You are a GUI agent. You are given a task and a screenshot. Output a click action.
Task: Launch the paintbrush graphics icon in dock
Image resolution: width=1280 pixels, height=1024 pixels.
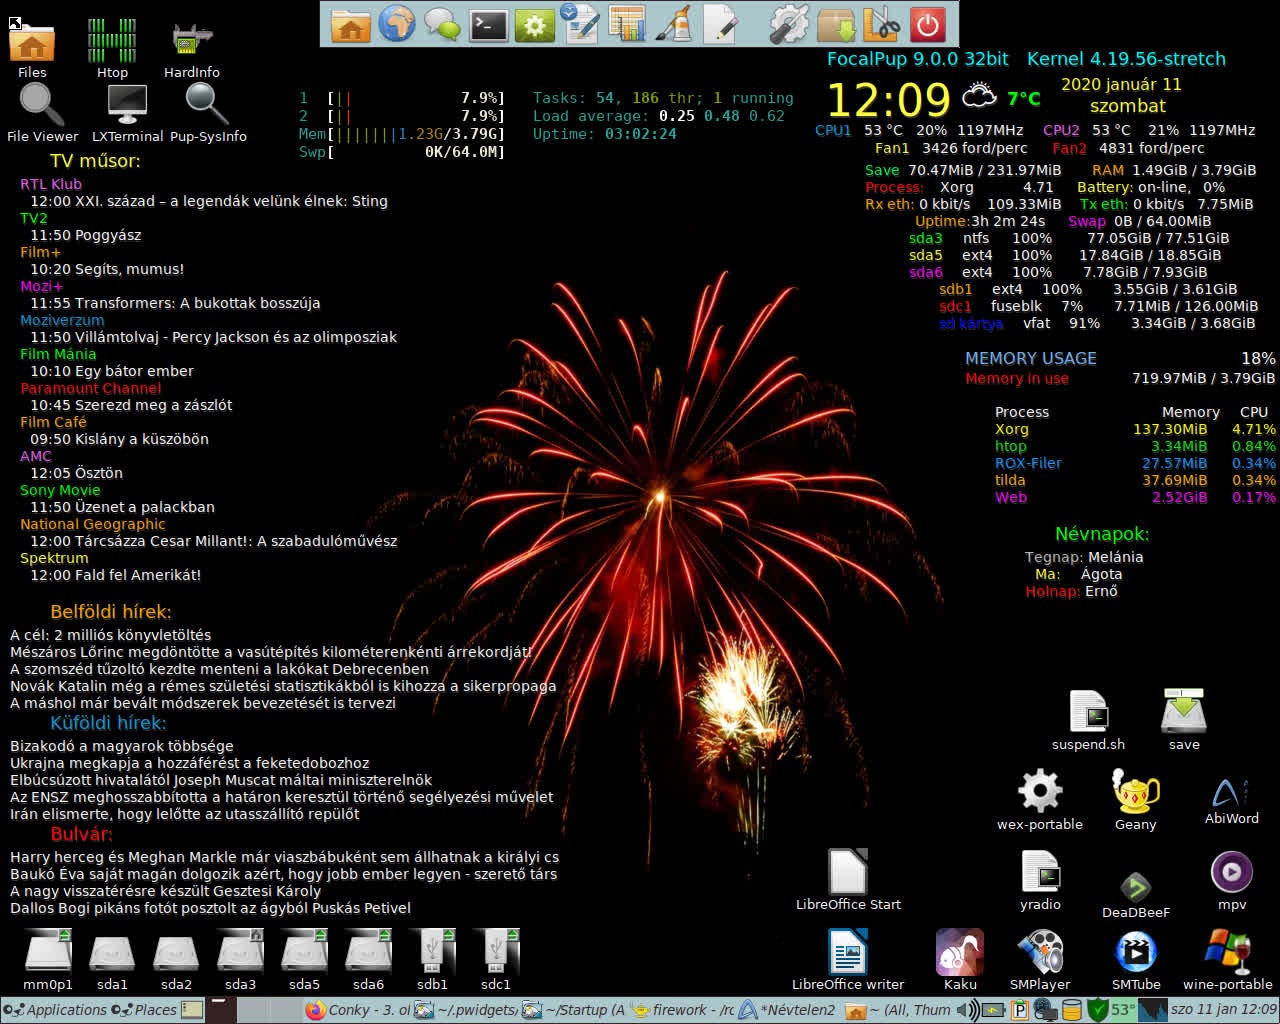(675, 24)
